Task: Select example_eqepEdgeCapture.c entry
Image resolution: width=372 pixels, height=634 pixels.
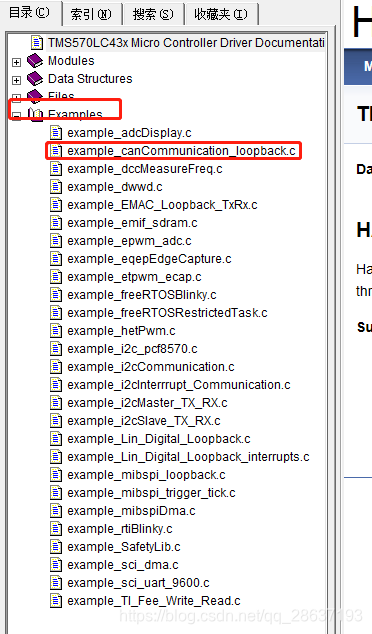Action: click(x=149, y=259)
